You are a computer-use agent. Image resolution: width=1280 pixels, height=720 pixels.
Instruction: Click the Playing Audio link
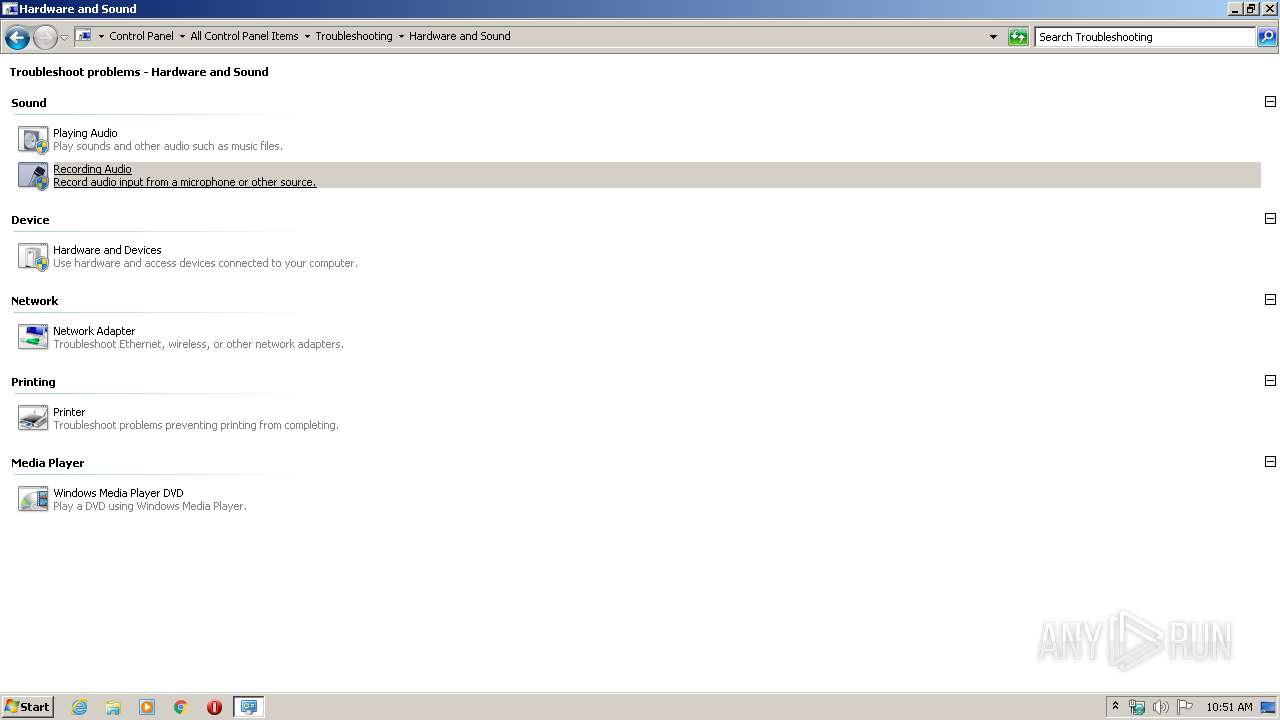click(85, 133)
